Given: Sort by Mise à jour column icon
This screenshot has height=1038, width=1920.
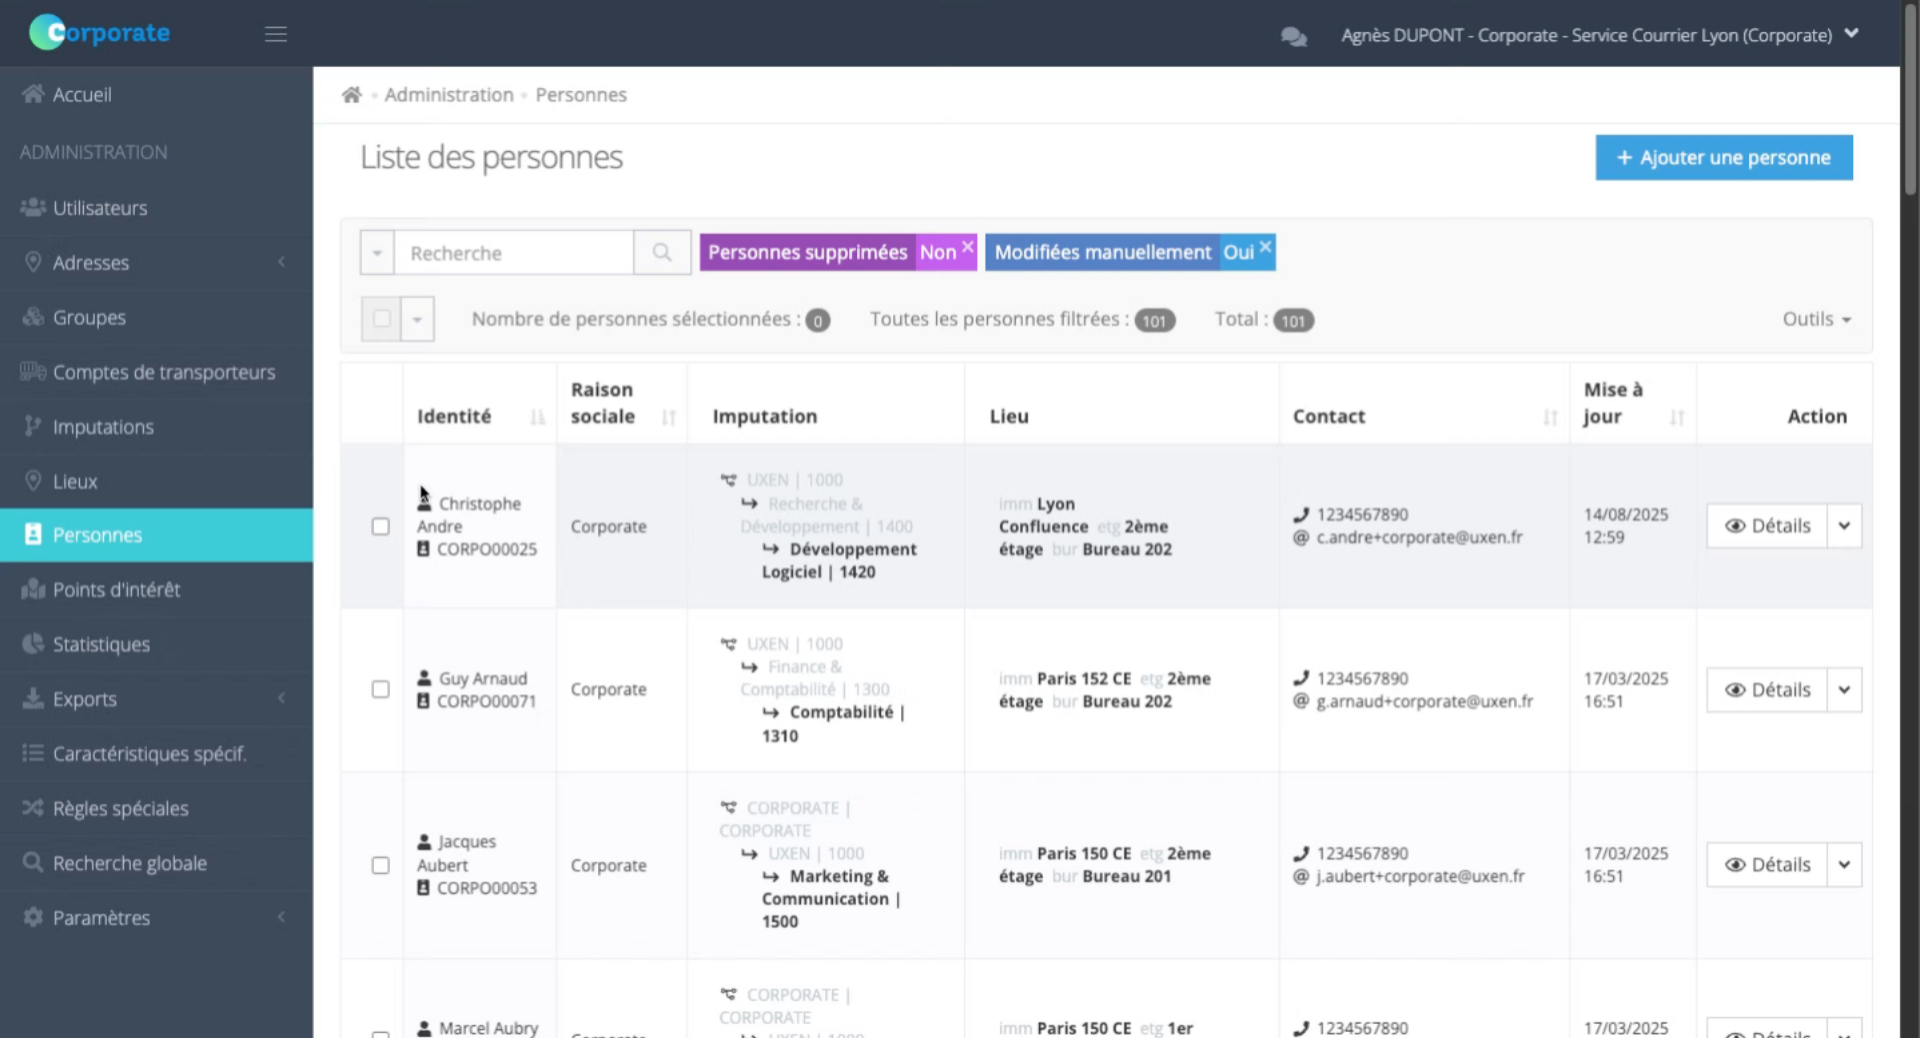Looking at the screenshot, I should pos(1677,417).
